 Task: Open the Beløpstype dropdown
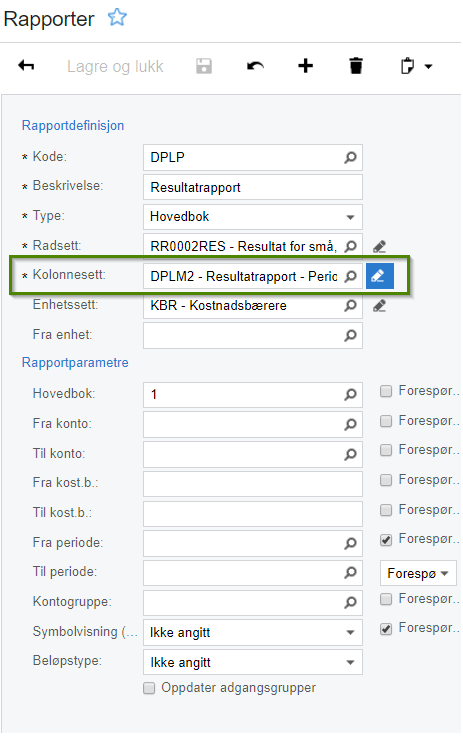[x=253, y=663]
